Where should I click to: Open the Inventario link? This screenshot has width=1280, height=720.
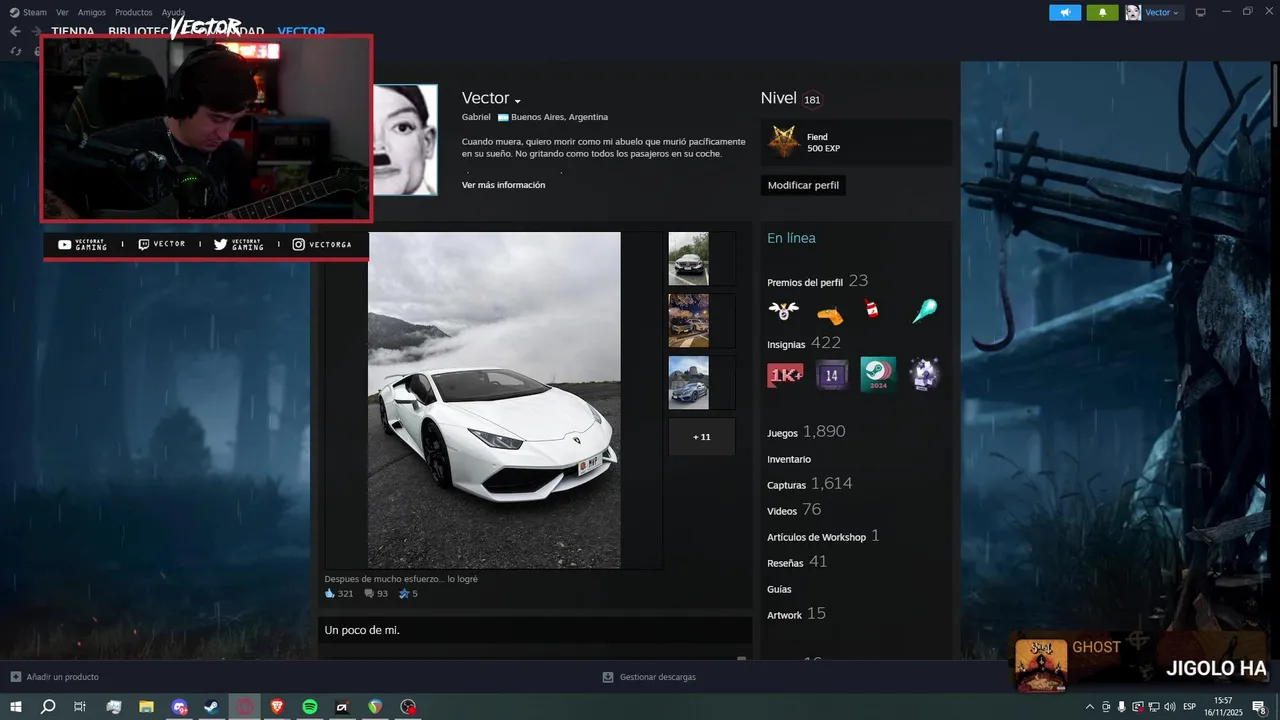click(x=789, y=459)
